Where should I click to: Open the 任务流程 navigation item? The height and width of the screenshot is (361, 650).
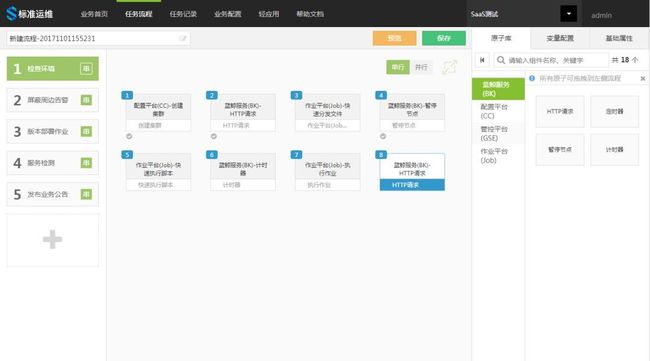(x=138, y=14)
